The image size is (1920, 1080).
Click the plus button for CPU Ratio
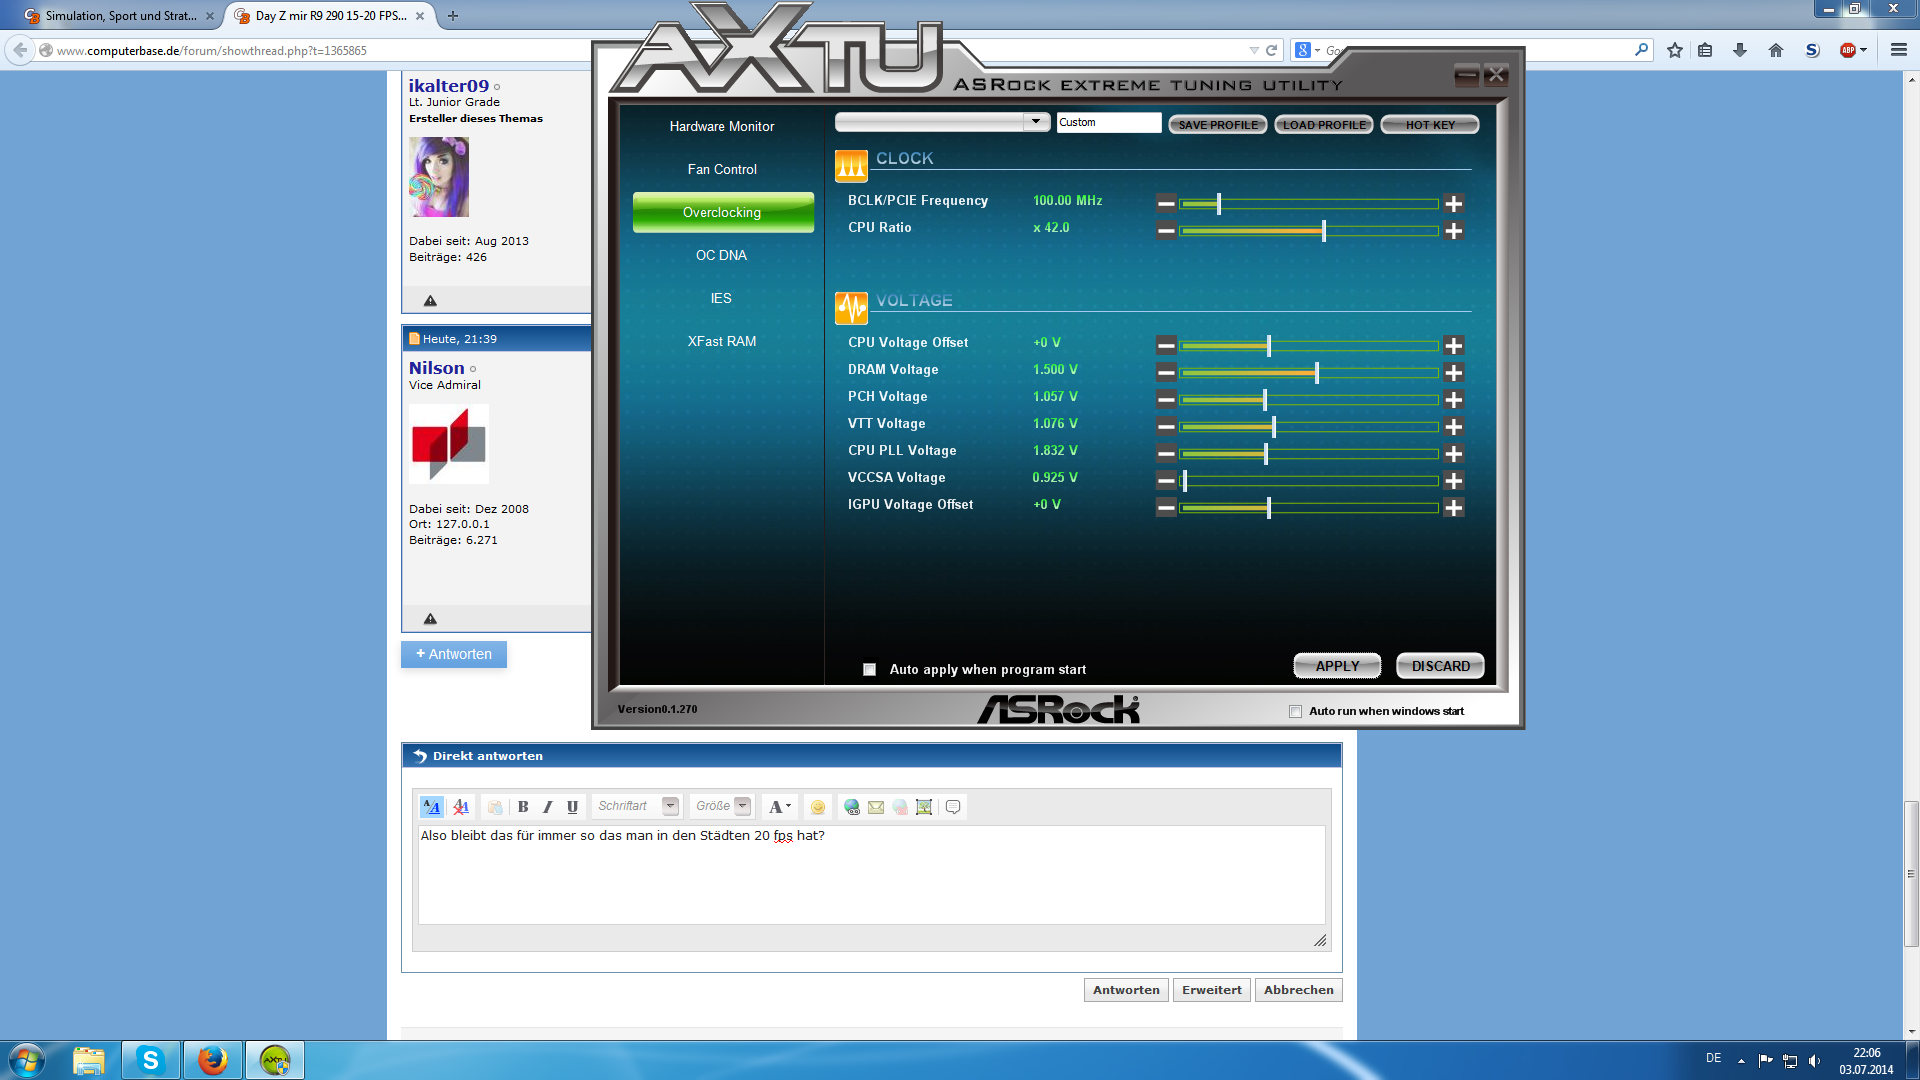[x=1453, y=231]
